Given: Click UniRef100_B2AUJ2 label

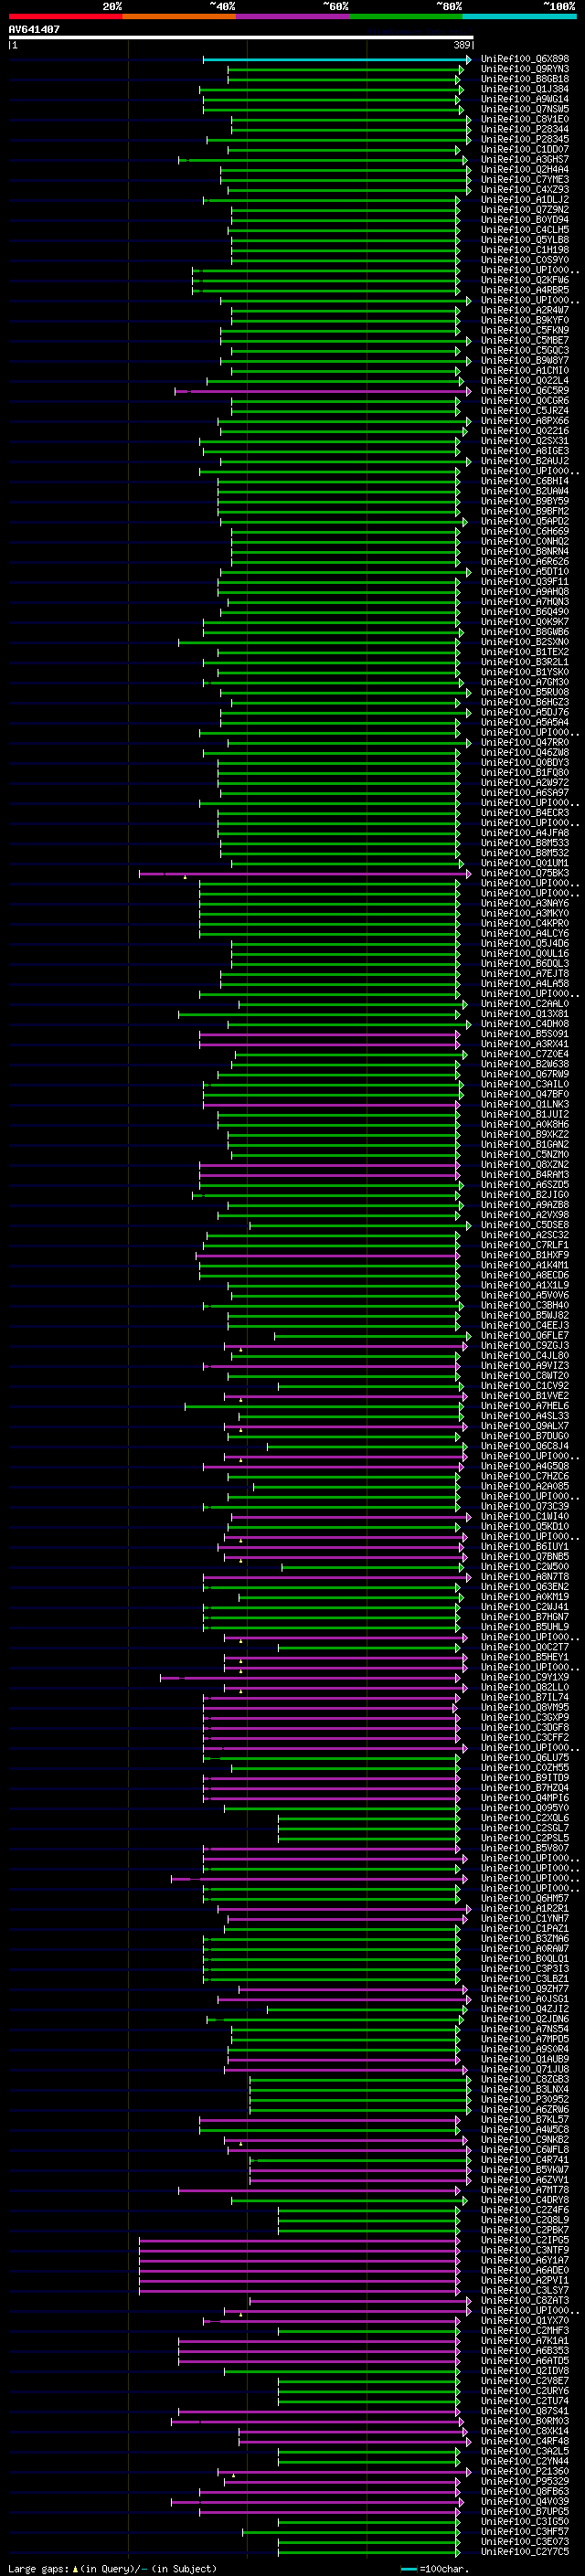Looking at the screenshot, I should (525, 461).
